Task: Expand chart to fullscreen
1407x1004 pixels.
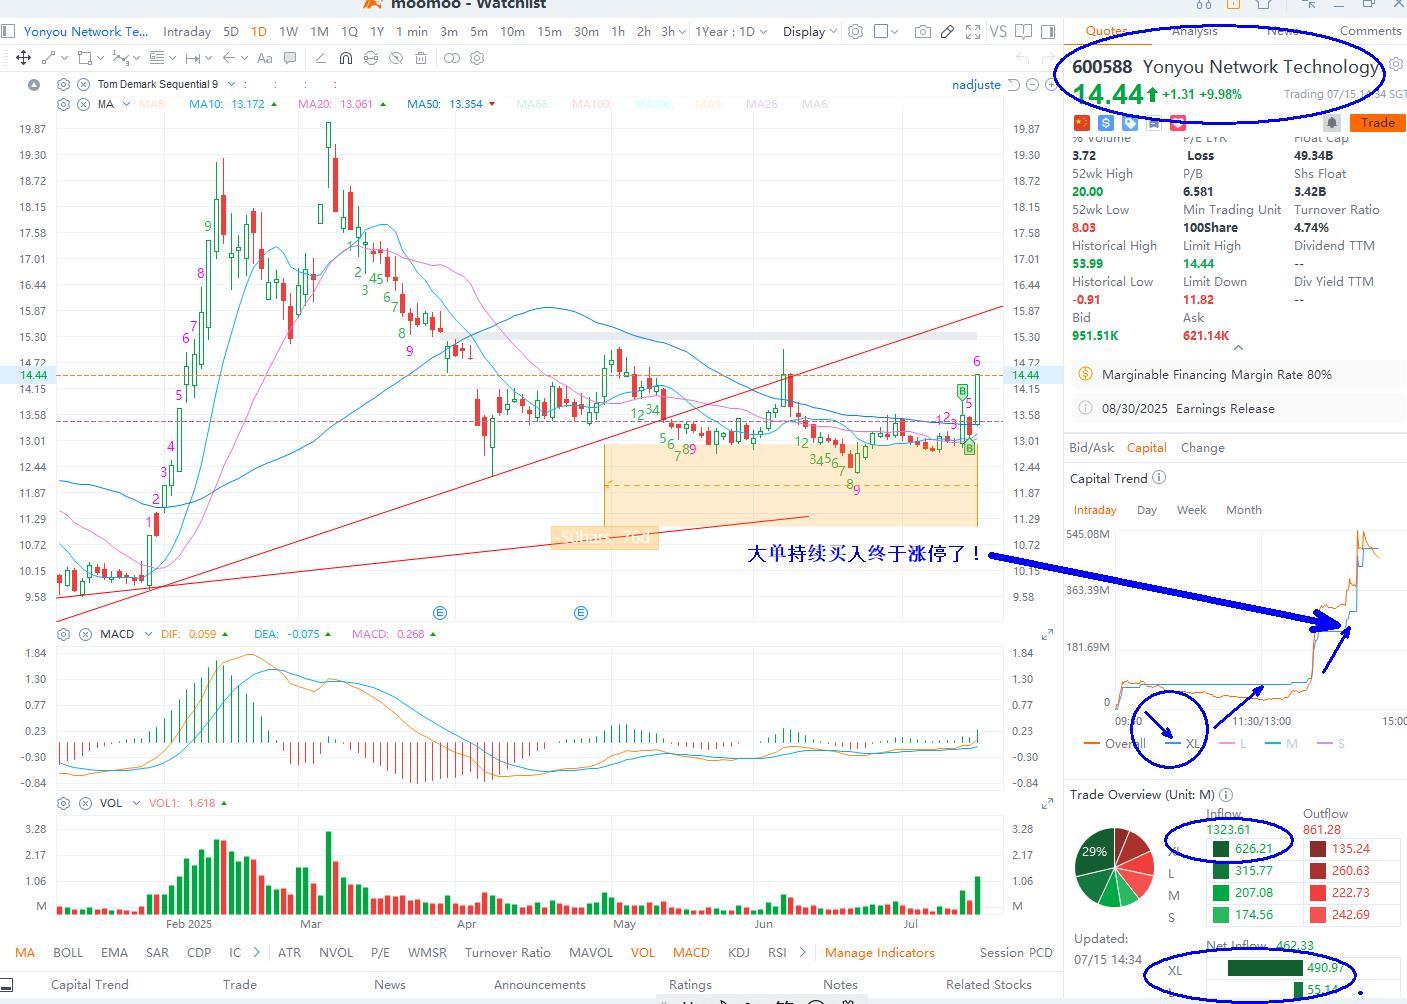Action: (973, 32)
